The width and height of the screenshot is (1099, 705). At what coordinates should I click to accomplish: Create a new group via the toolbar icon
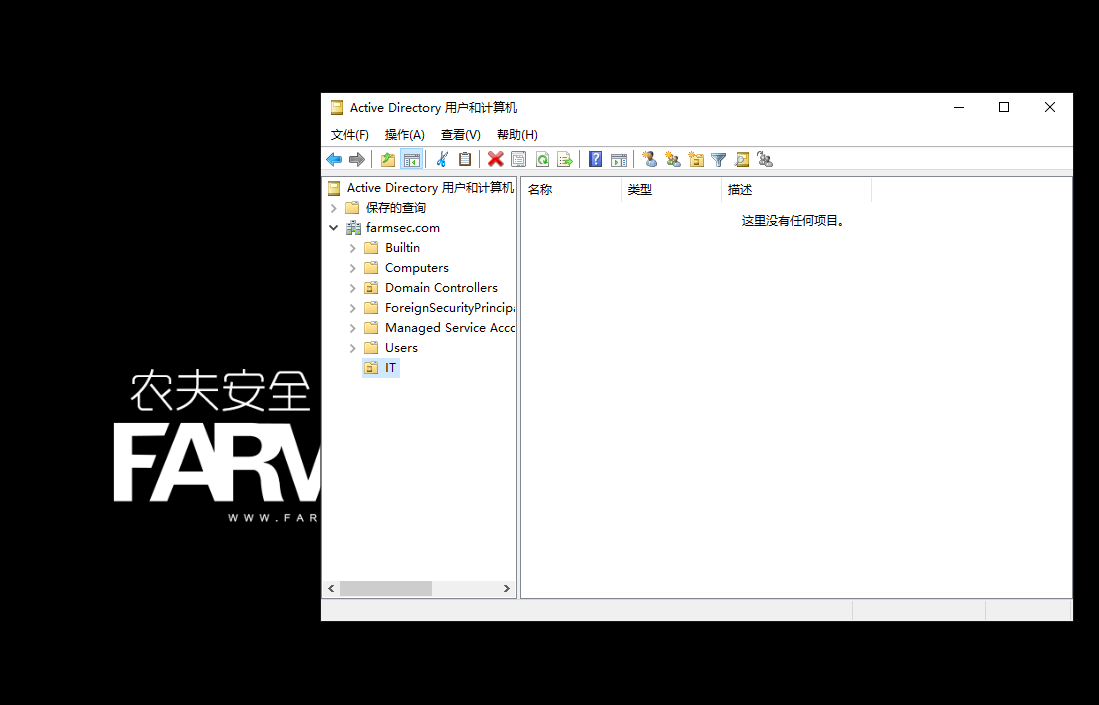click(x=671, y=159)
